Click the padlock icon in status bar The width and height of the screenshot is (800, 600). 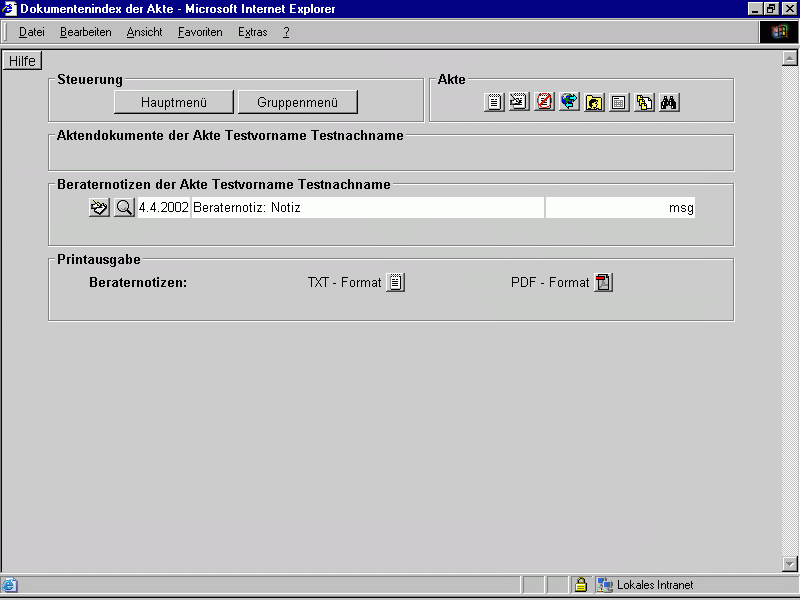[x=580, y=585]
